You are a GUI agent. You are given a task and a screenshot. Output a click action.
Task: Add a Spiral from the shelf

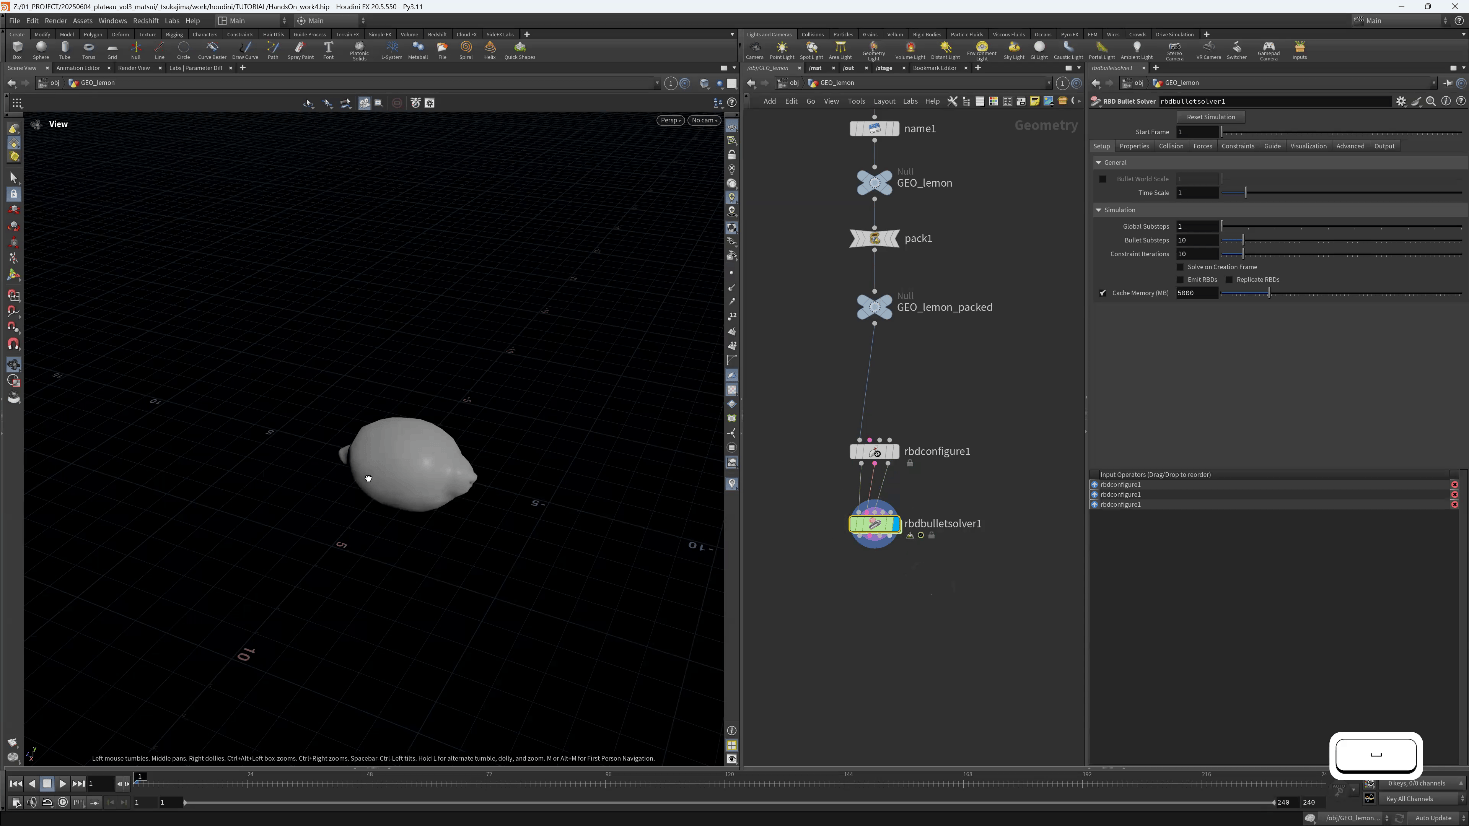click(x=466, y=49)
